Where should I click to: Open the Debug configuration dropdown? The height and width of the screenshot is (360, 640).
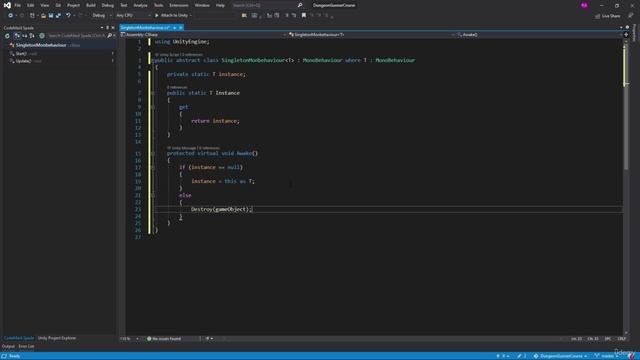tap(102, 16)
